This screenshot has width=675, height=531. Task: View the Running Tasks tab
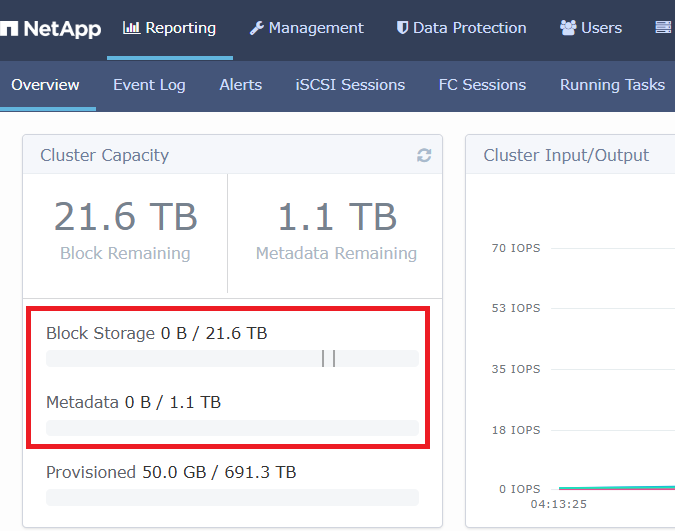[612, 85]
